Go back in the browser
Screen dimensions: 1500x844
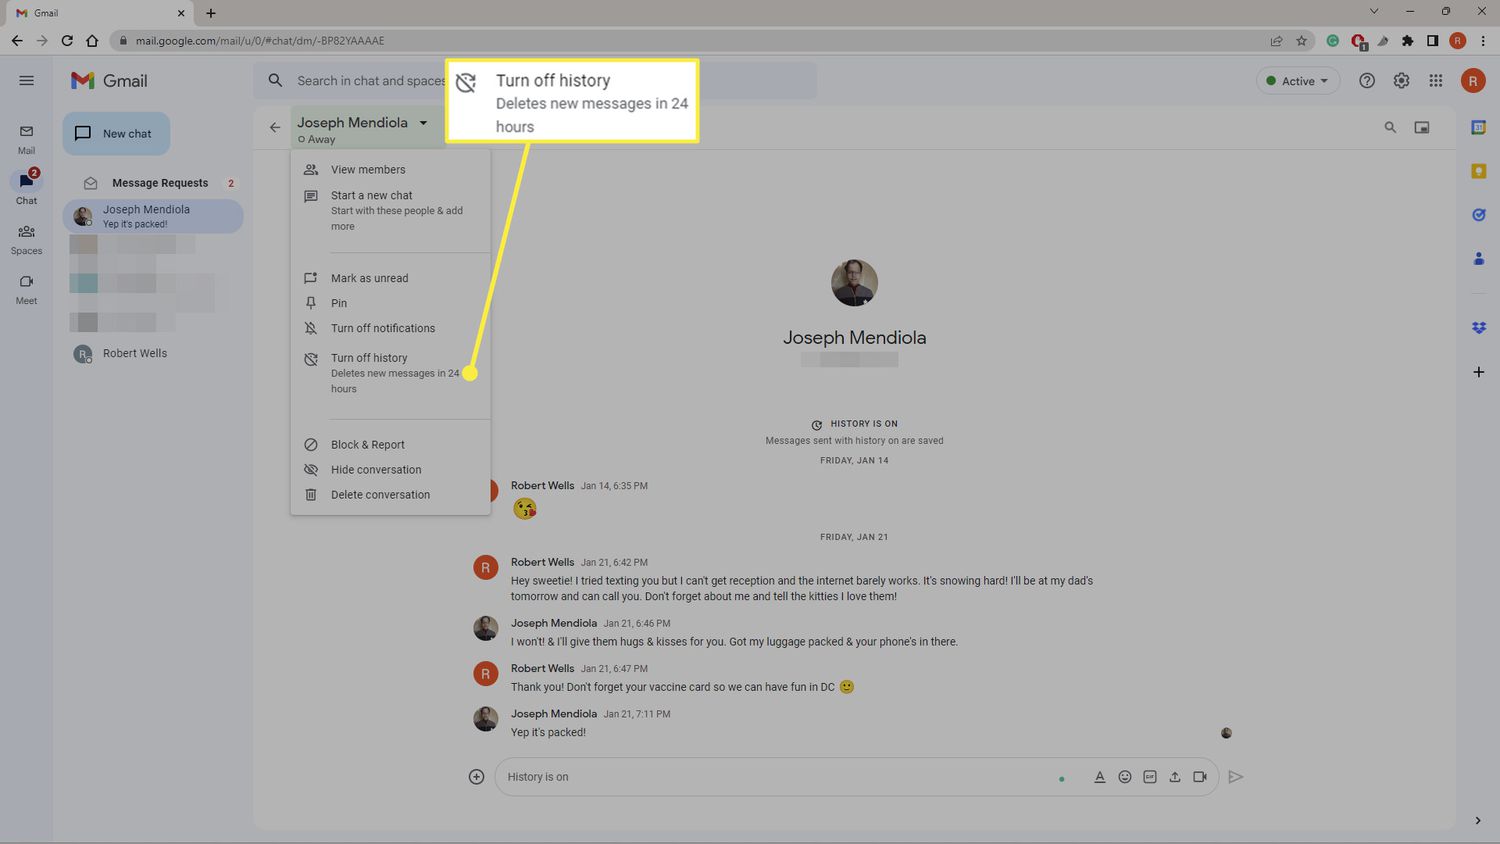point(17,41)
